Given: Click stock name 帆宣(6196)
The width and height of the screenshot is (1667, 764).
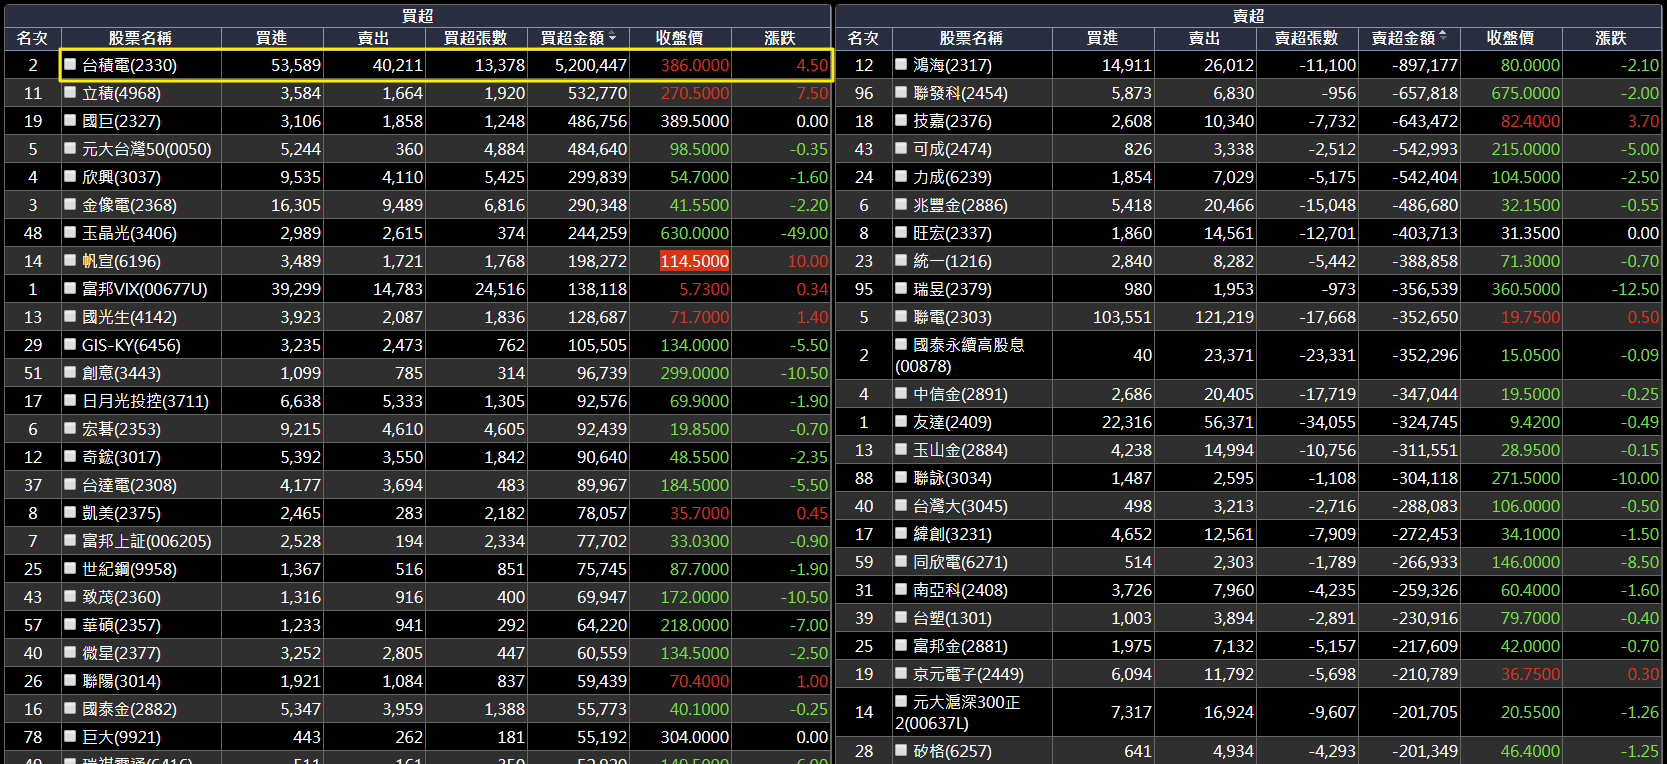Looking at the screenshot, I should (121, 261).
